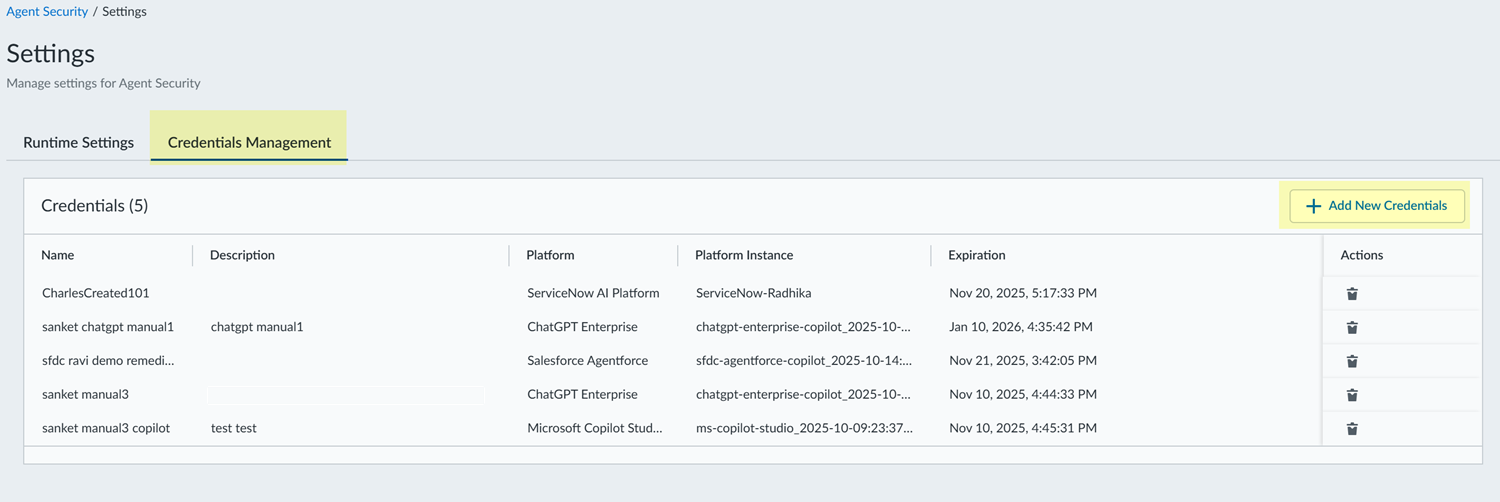Delete sfdc ravi demo credential row

pos(1352,361)
